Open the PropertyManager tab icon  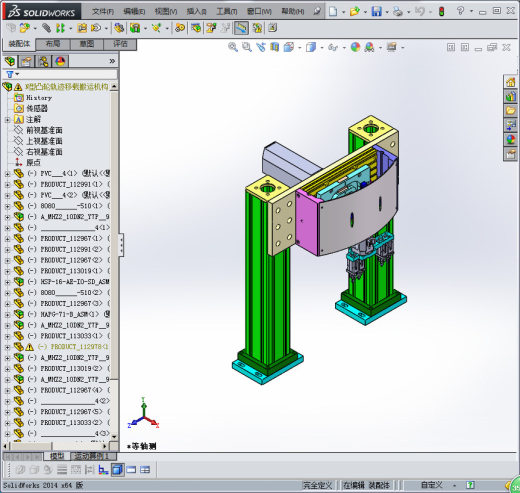pos(26,61)
